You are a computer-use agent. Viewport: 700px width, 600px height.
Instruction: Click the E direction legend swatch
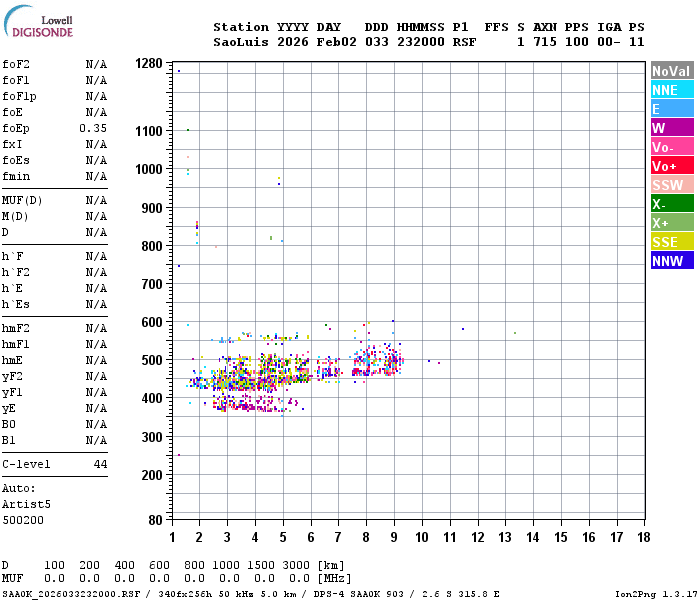672,109
